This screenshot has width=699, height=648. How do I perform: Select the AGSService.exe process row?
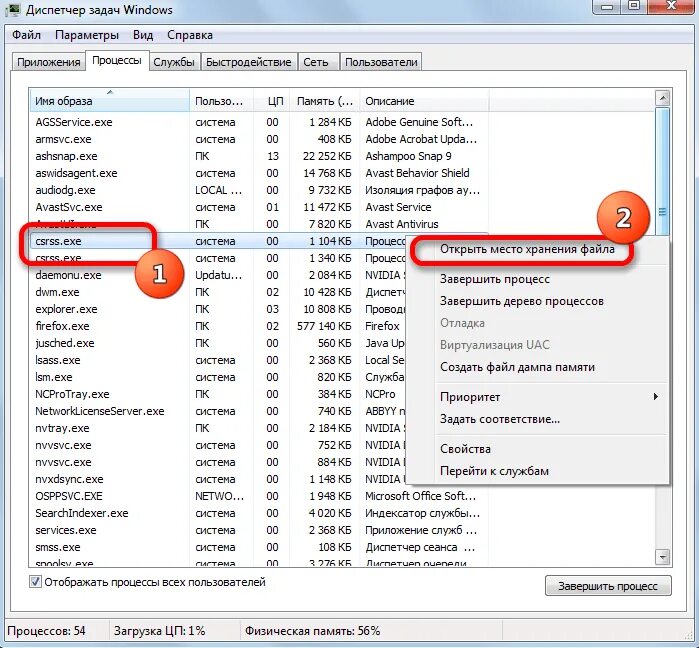click(x=259, y=122)
